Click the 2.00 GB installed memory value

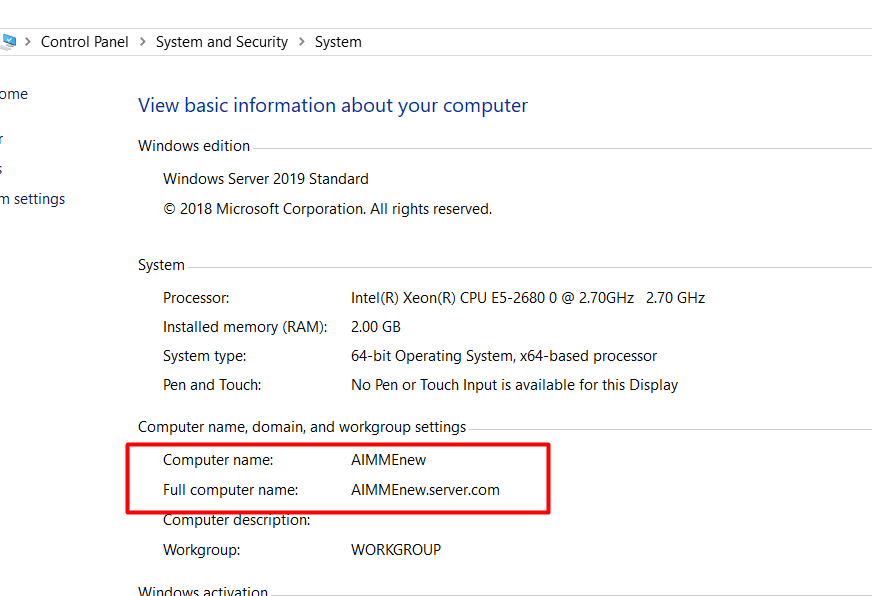(375, 326)
